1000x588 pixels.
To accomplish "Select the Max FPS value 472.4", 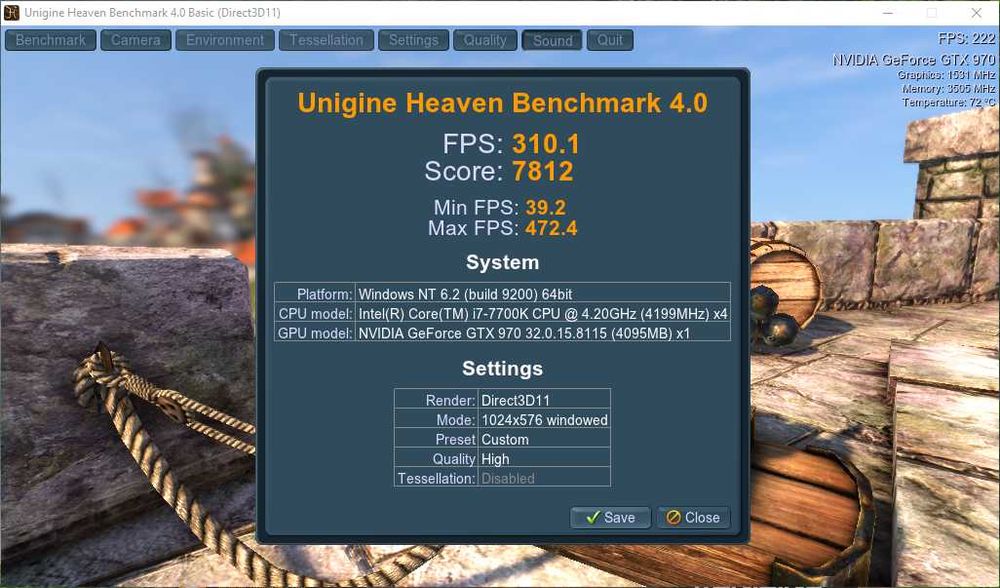I will click(551, 228).
